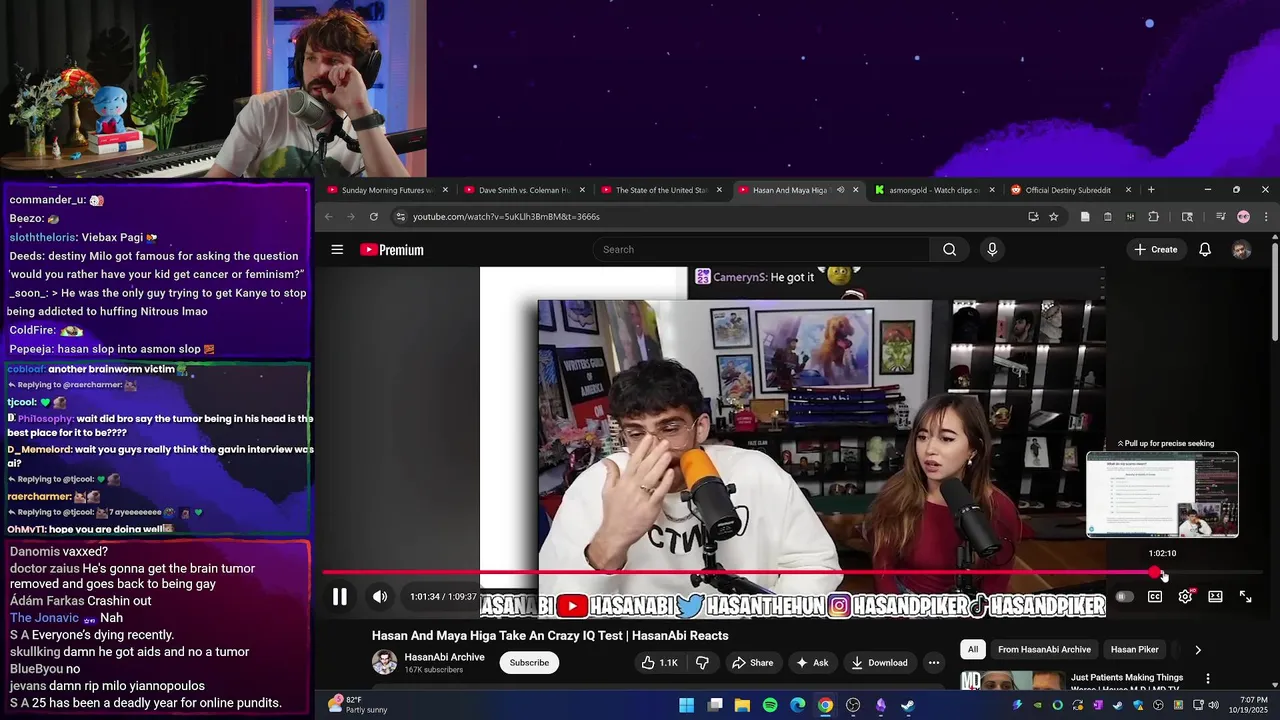The width and height of the screenshot is (1280, 720).
Task: Go back in the browser
Action: [x=328, y=217]
